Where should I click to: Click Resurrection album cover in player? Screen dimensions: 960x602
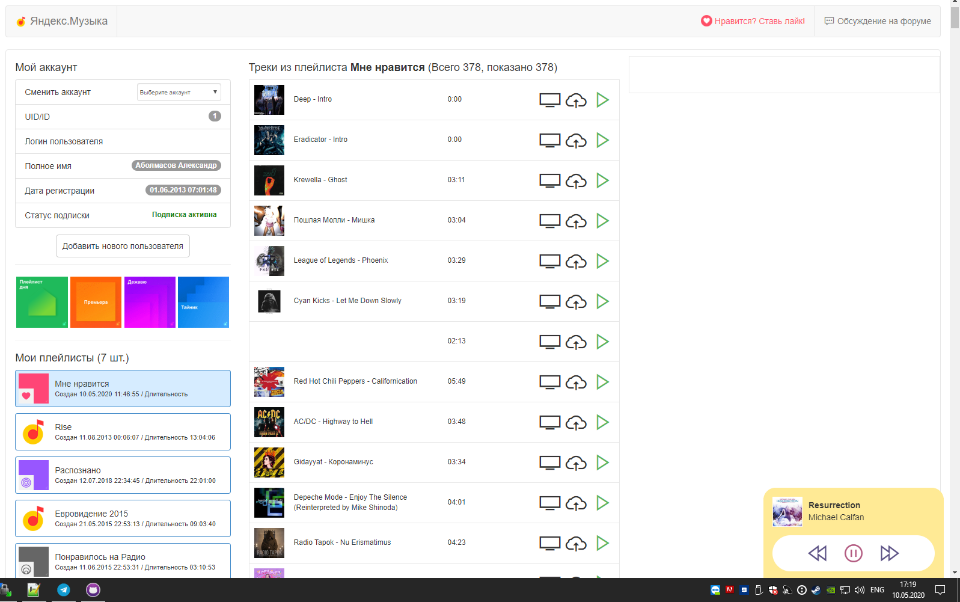pyautogui.click(x=787, y=511)
